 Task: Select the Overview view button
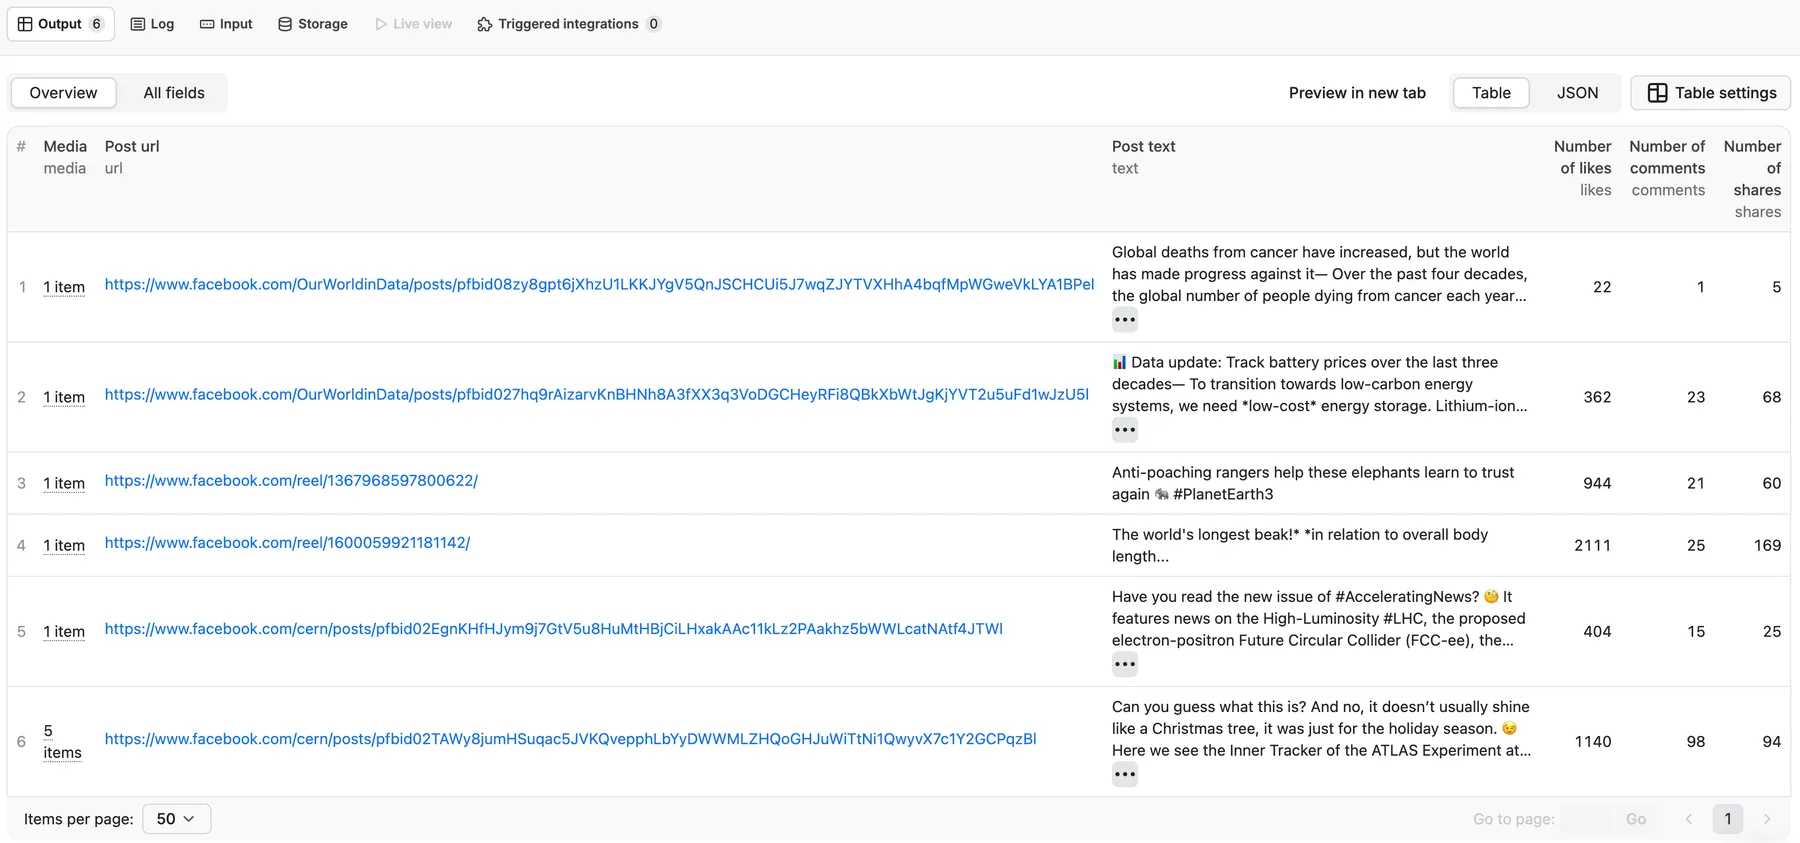63,93
